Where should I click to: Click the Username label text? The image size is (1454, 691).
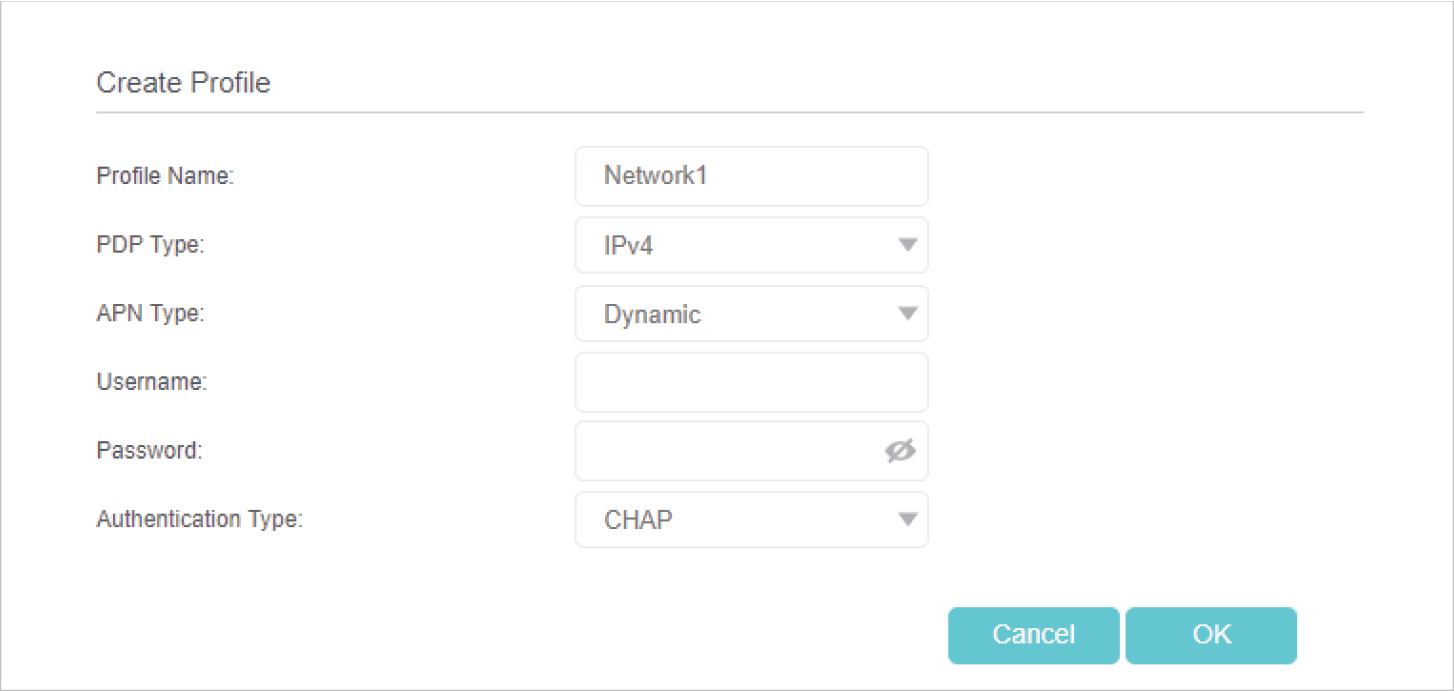(152, 382)
